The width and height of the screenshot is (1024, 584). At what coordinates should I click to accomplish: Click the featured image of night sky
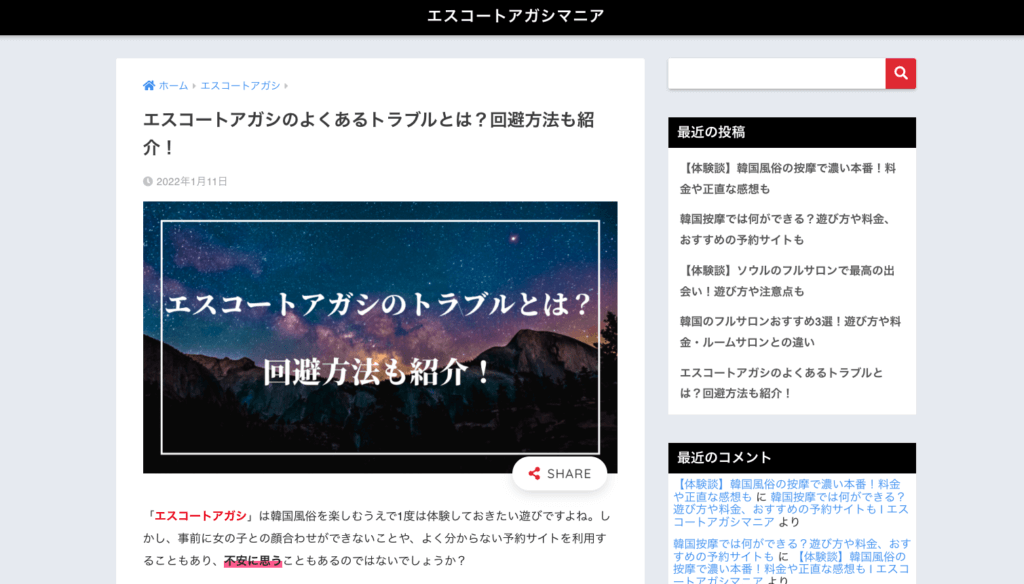point(380,337)
